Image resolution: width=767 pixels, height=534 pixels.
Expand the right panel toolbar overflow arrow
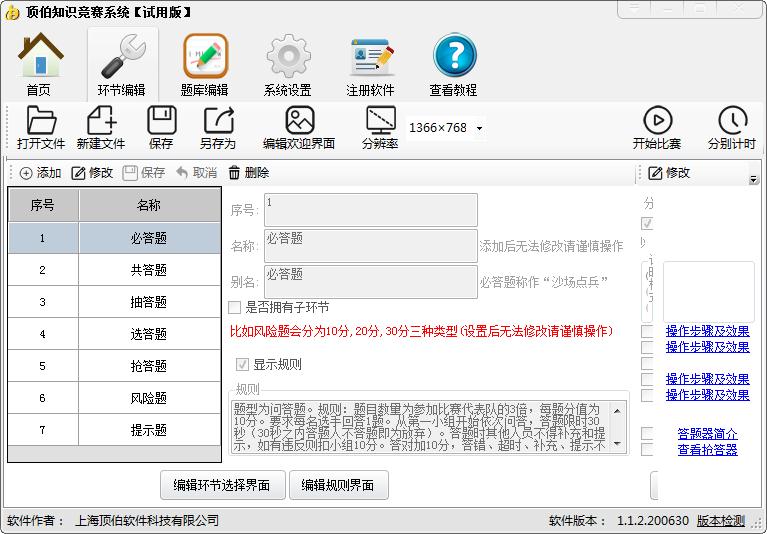click(x=753, y=180)
